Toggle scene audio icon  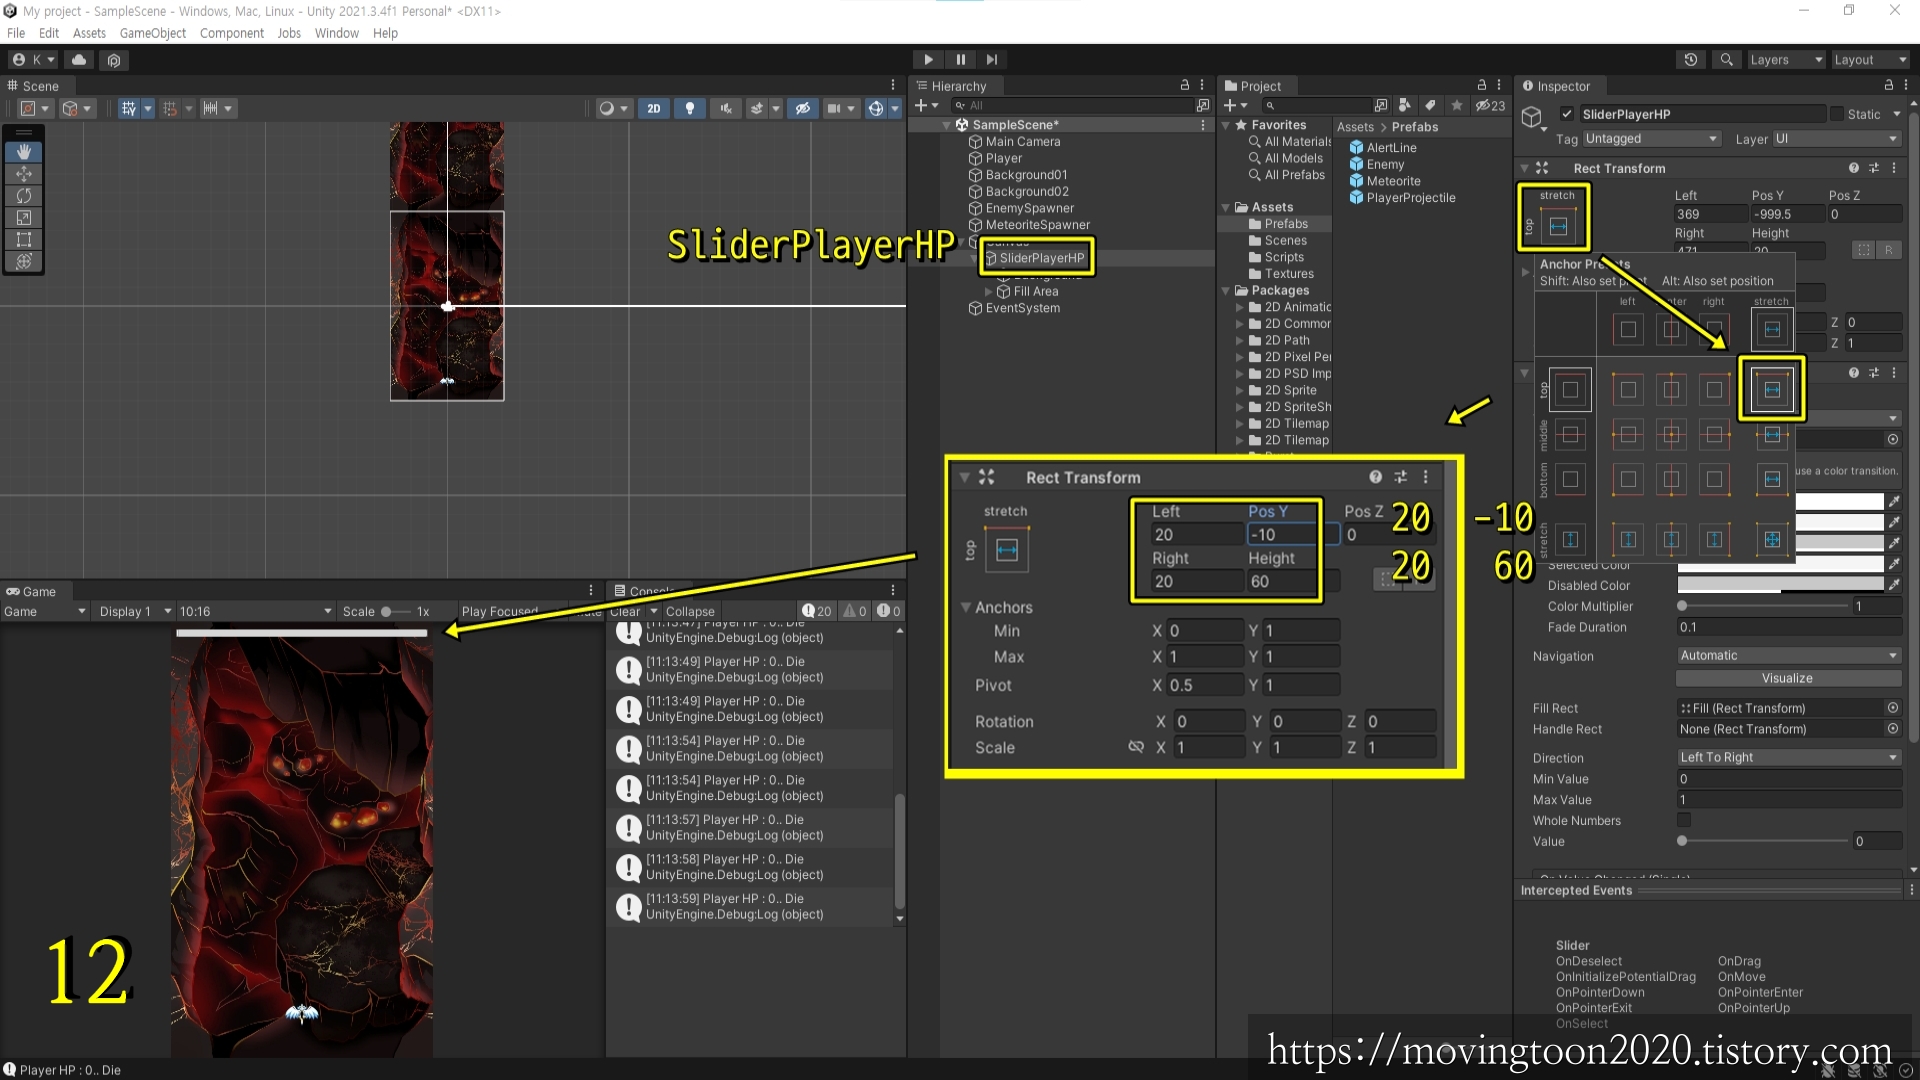pos(725,108)
